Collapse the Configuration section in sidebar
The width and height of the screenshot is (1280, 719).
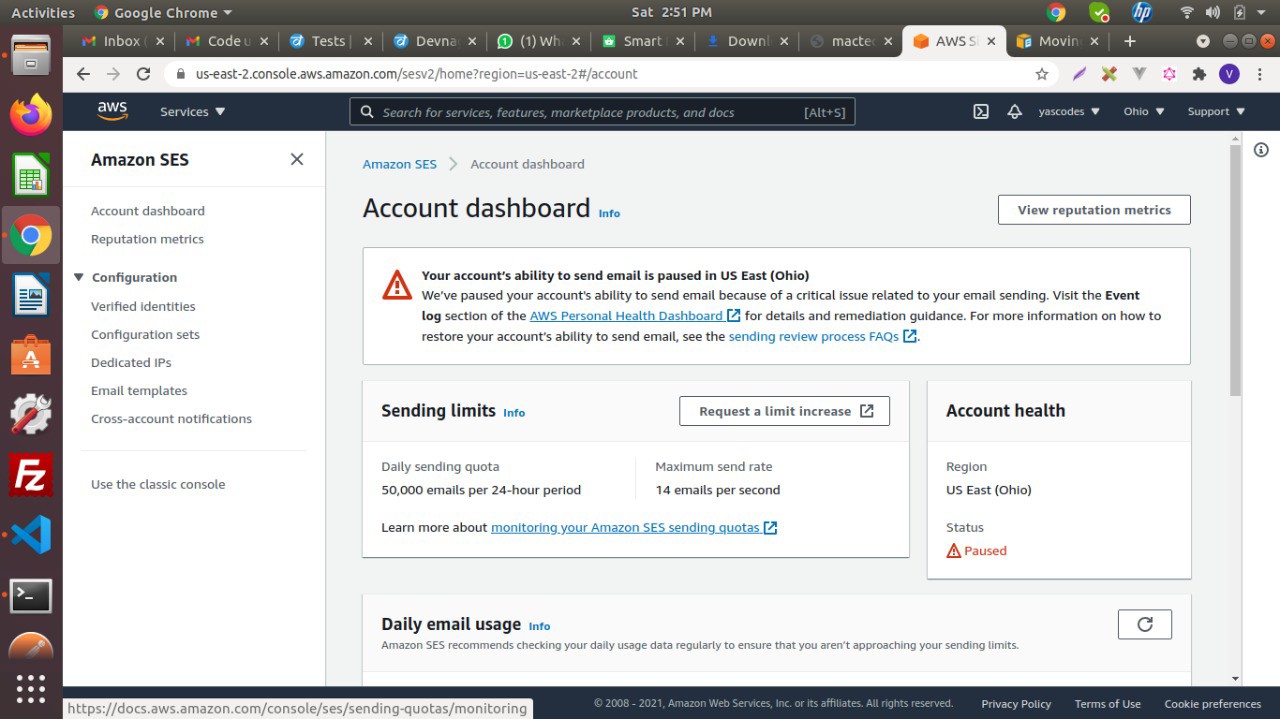(x=80, y=278)
